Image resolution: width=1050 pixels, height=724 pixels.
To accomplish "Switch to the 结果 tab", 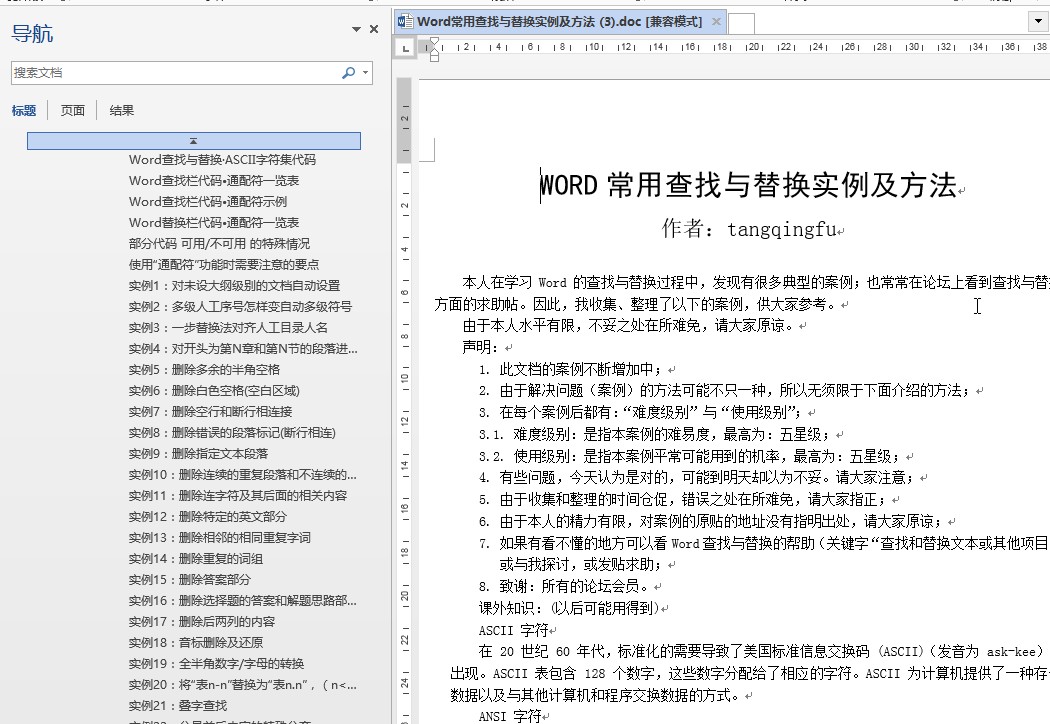I will point(121,111).
